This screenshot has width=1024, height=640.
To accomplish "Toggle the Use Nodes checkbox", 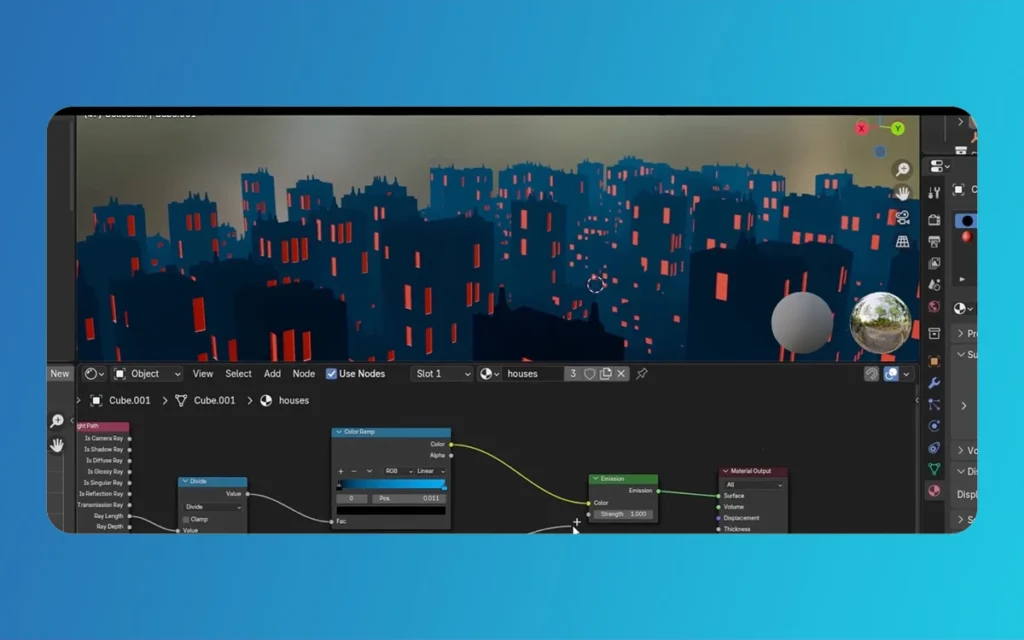I will (331, 374).
